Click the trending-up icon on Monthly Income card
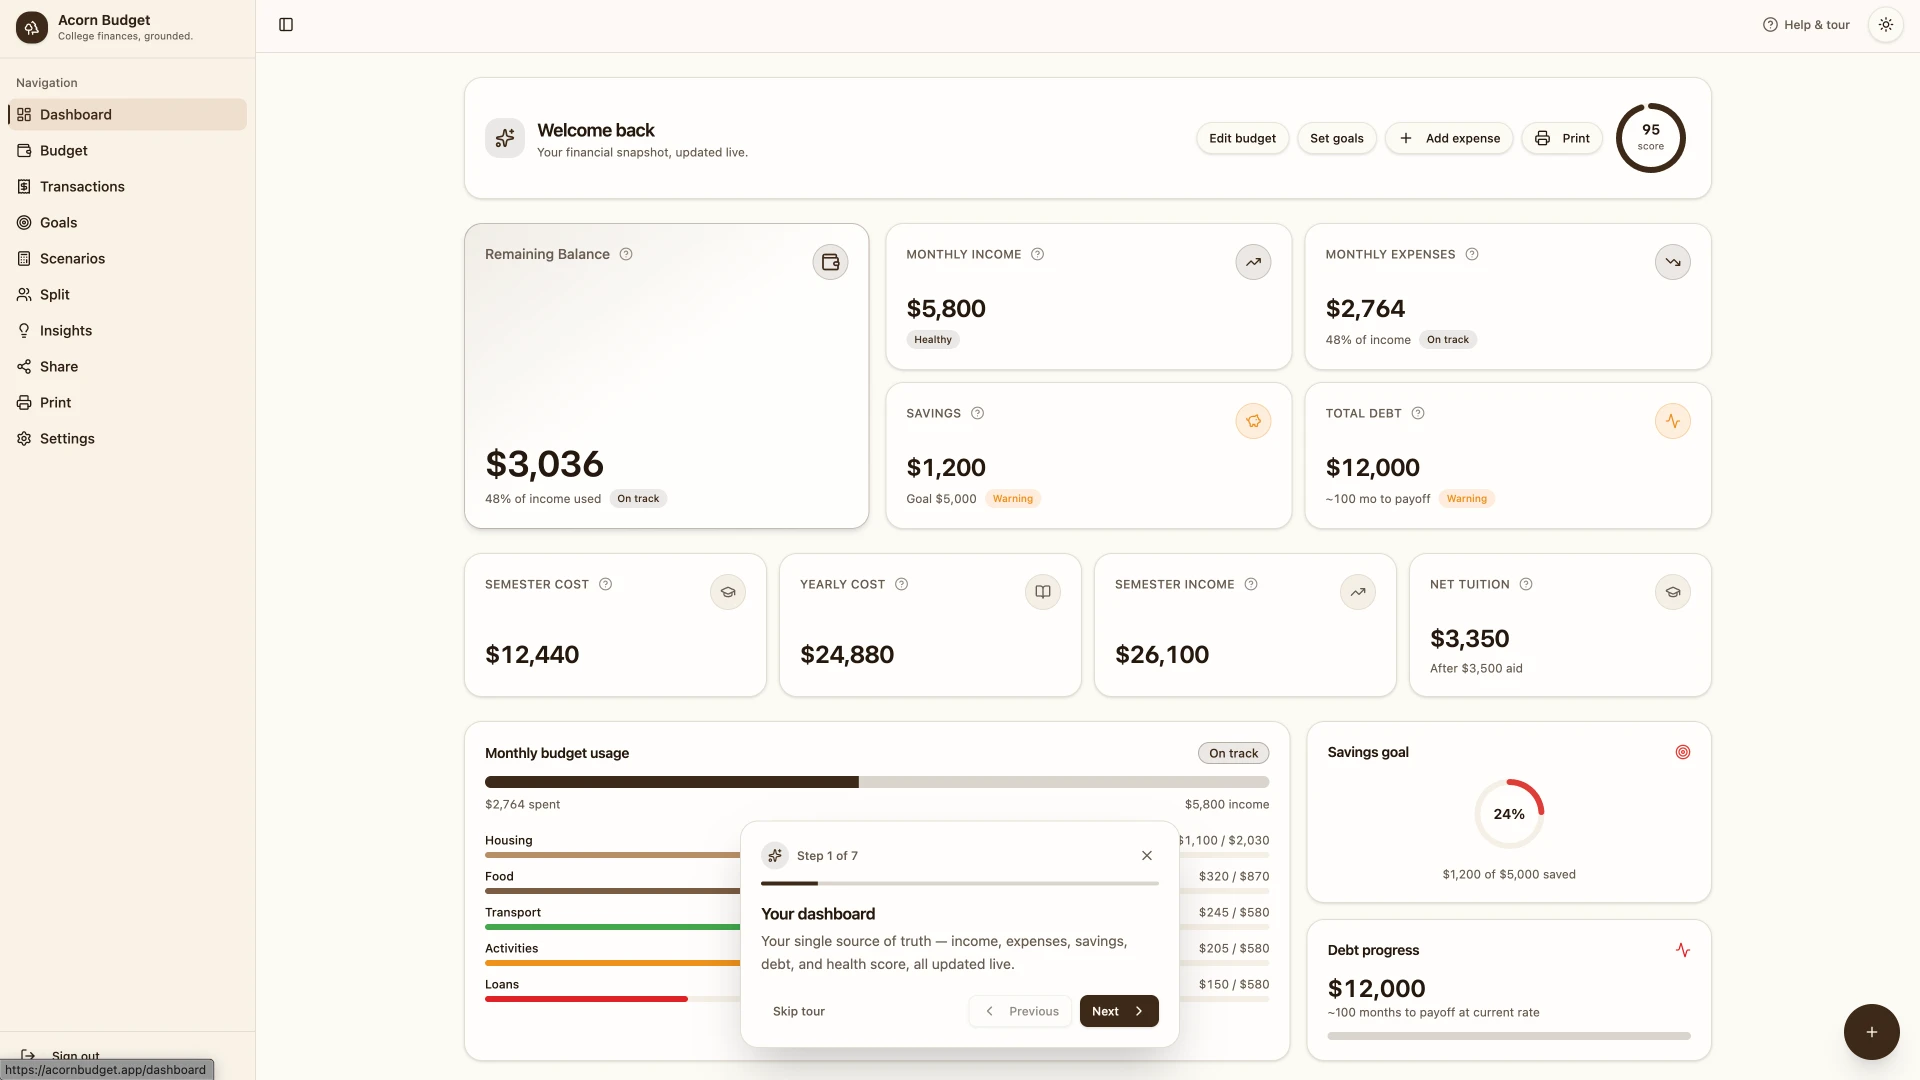Screen dimensions: 1920x1080 coord(1253,262)
